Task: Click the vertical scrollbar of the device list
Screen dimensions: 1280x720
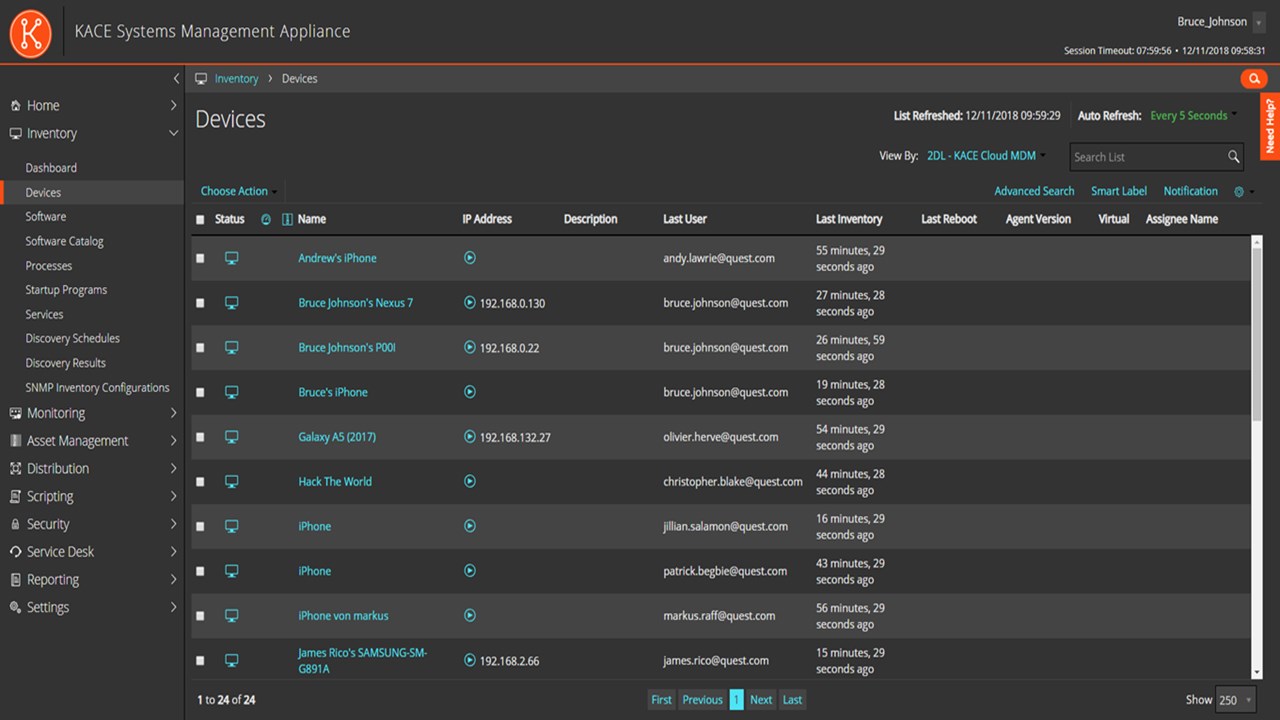Action: (1256, 330)
